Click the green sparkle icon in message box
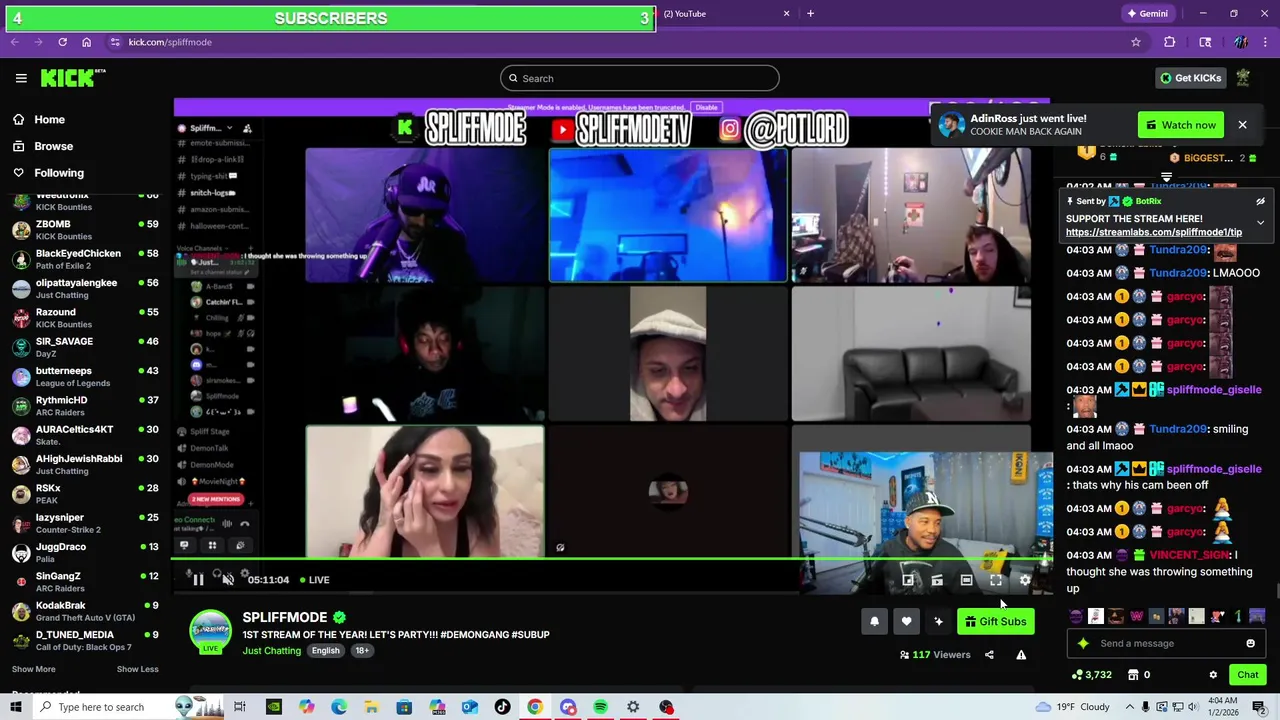Viewport: 1280px width, 720px height. 1083,644
